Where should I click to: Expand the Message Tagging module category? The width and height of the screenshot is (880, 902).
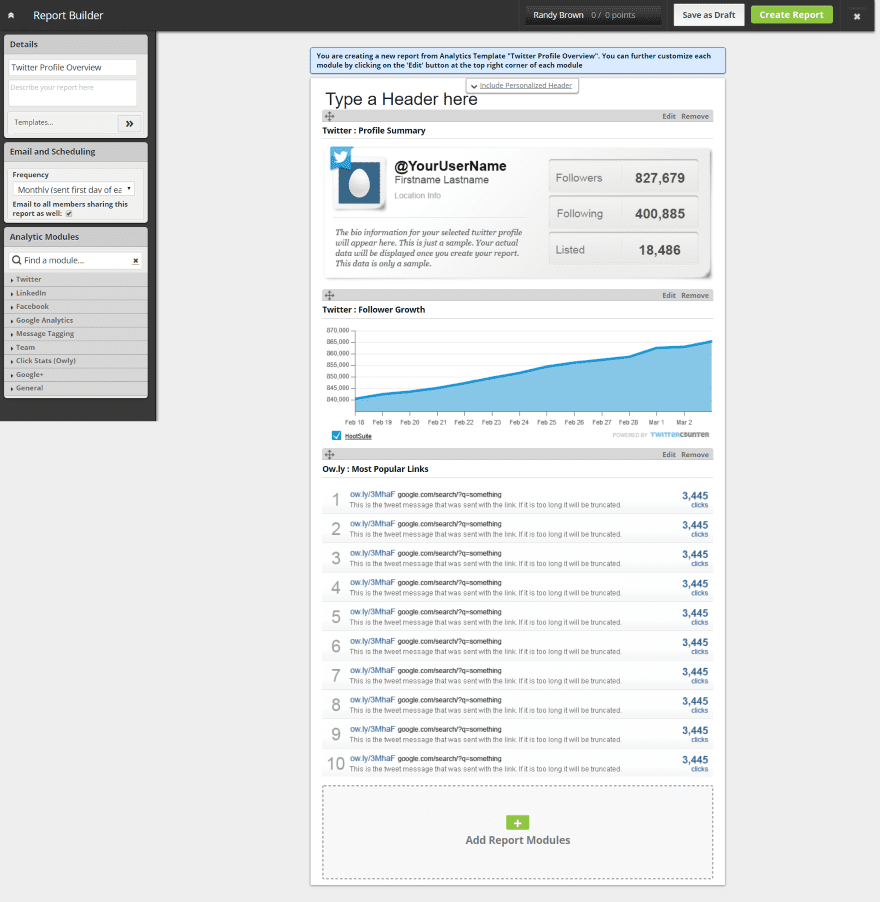[76, 334]
